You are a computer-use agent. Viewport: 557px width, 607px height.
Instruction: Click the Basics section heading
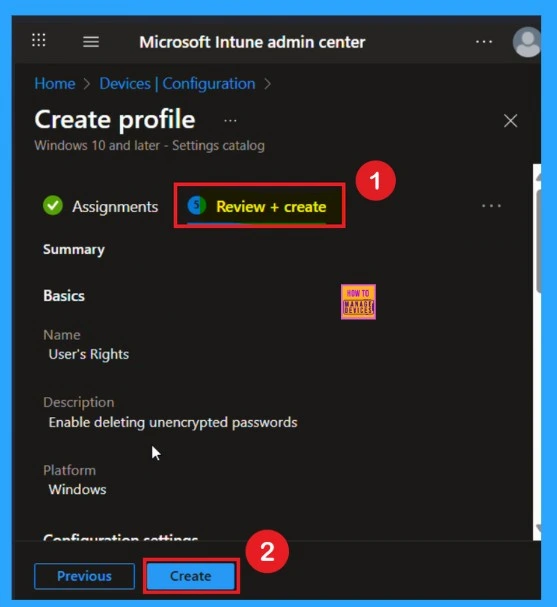click(64, 296)
